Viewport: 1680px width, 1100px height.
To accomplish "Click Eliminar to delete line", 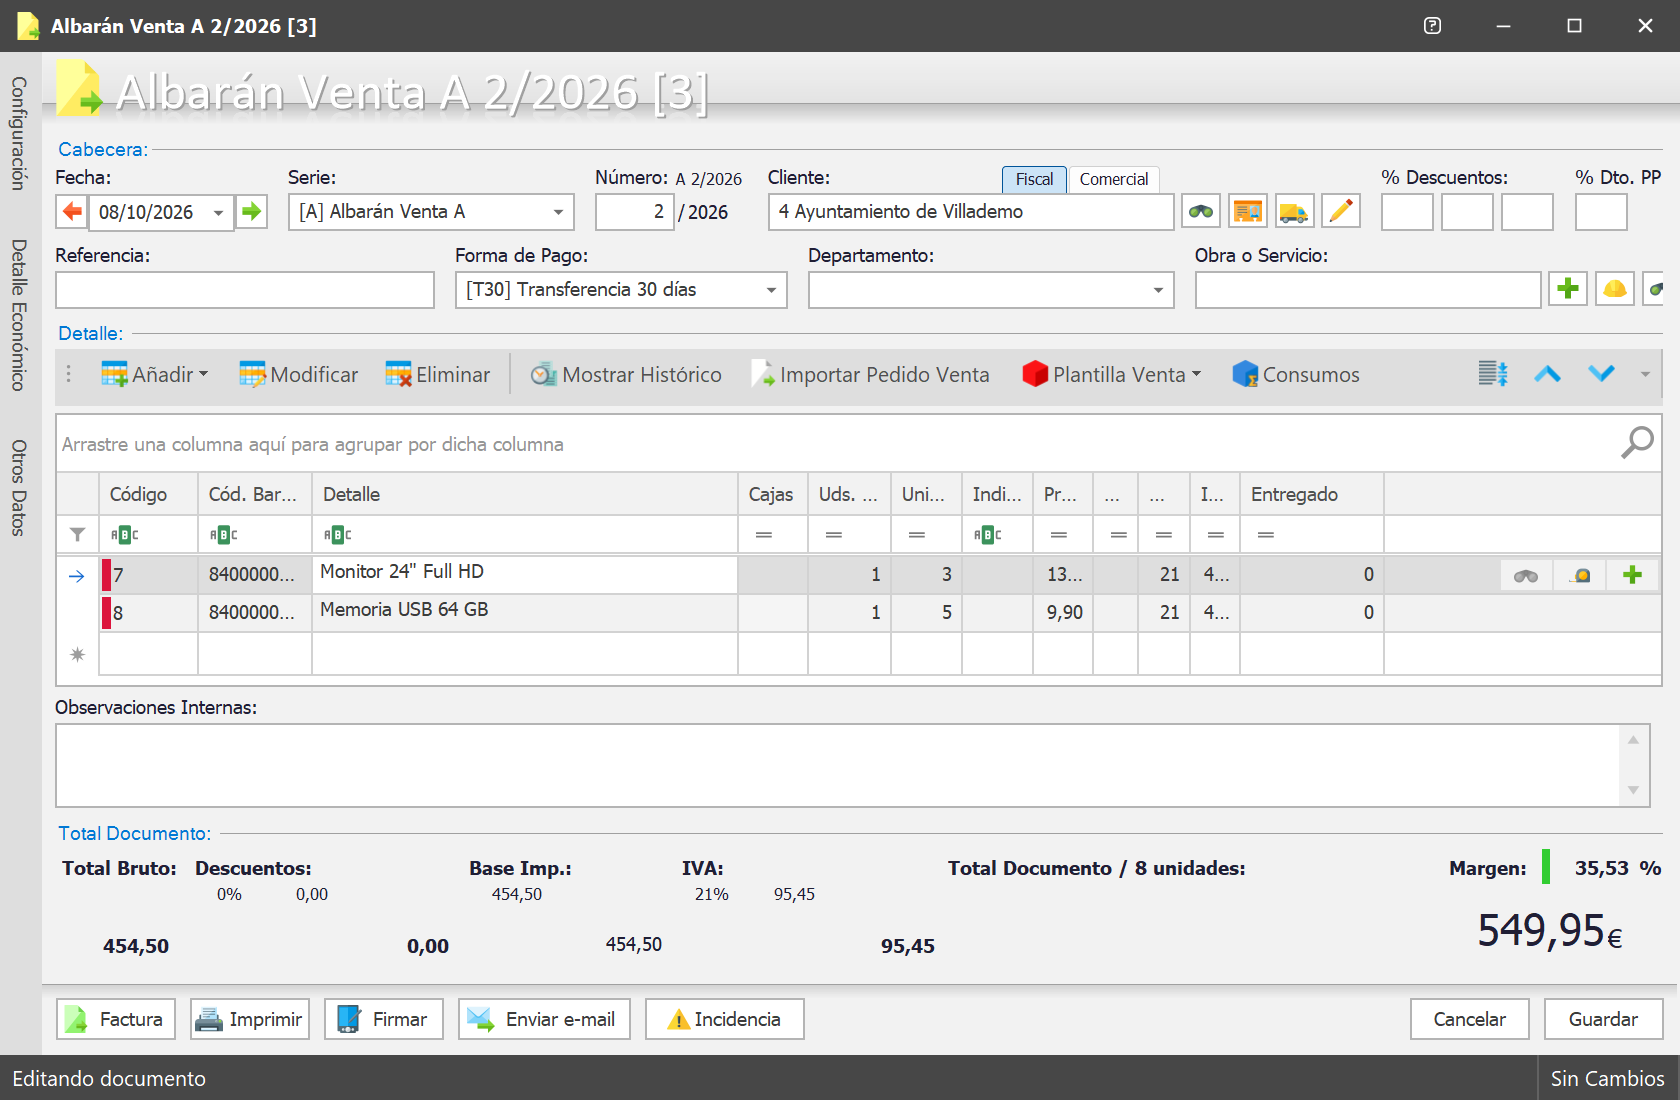I will coord(438,374).
